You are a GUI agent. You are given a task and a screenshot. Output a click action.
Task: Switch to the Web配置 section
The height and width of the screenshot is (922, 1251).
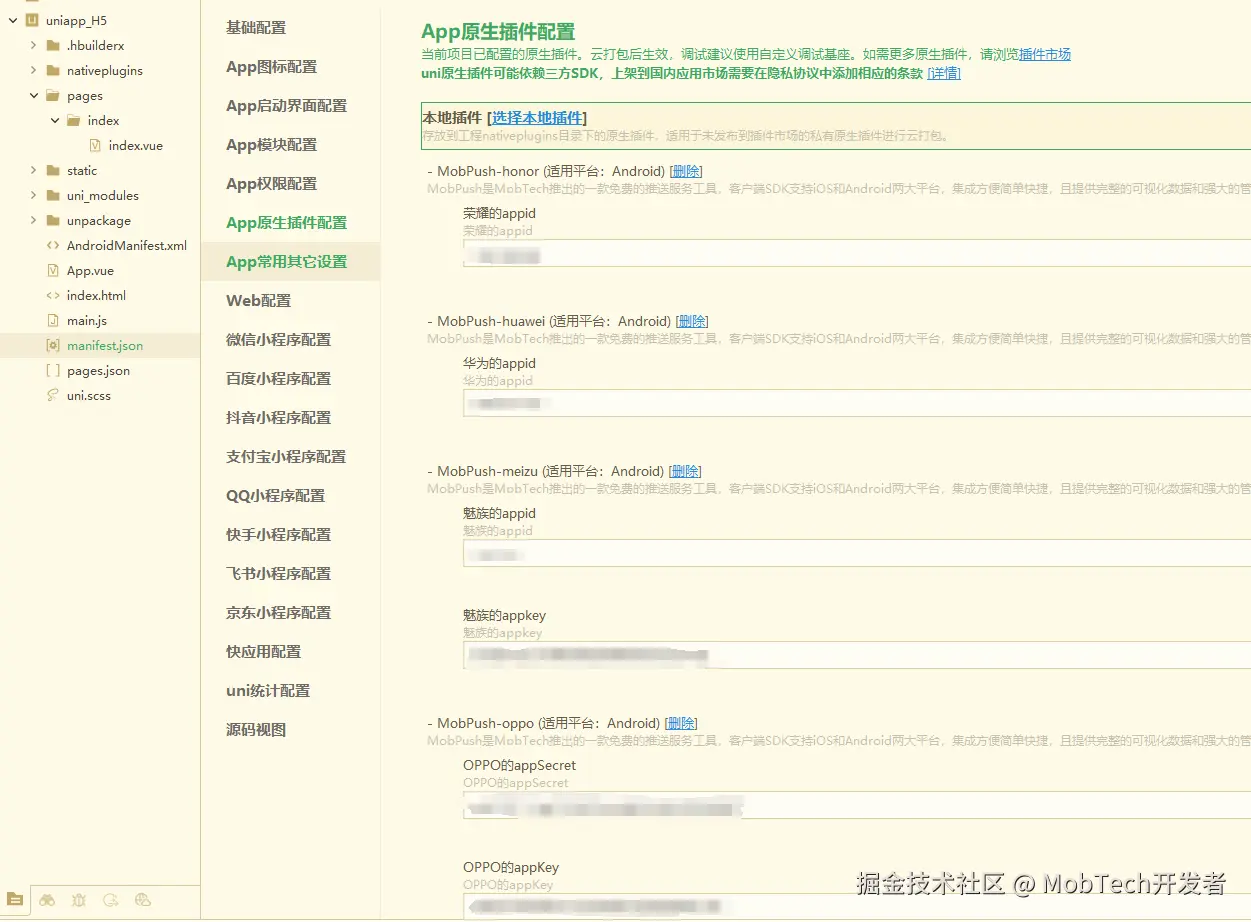pyautogui.click(x=259, y=300)
